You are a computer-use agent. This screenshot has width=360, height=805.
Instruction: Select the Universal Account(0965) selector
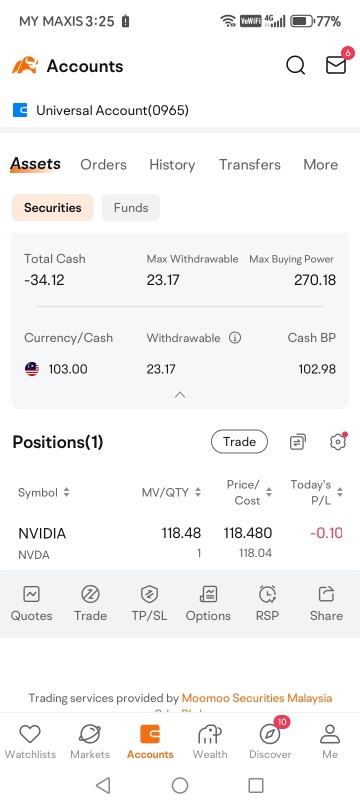101,110
